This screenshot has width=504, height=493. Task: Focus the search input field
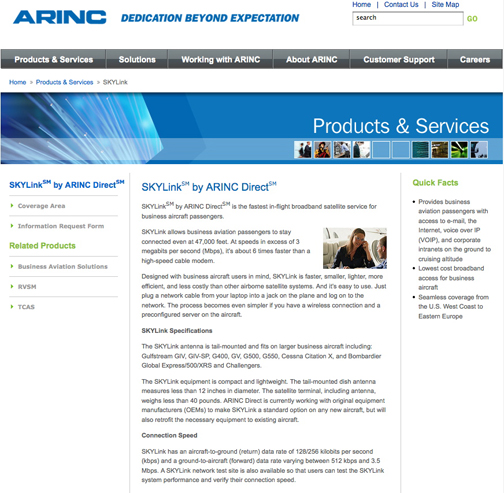[408, 18]
